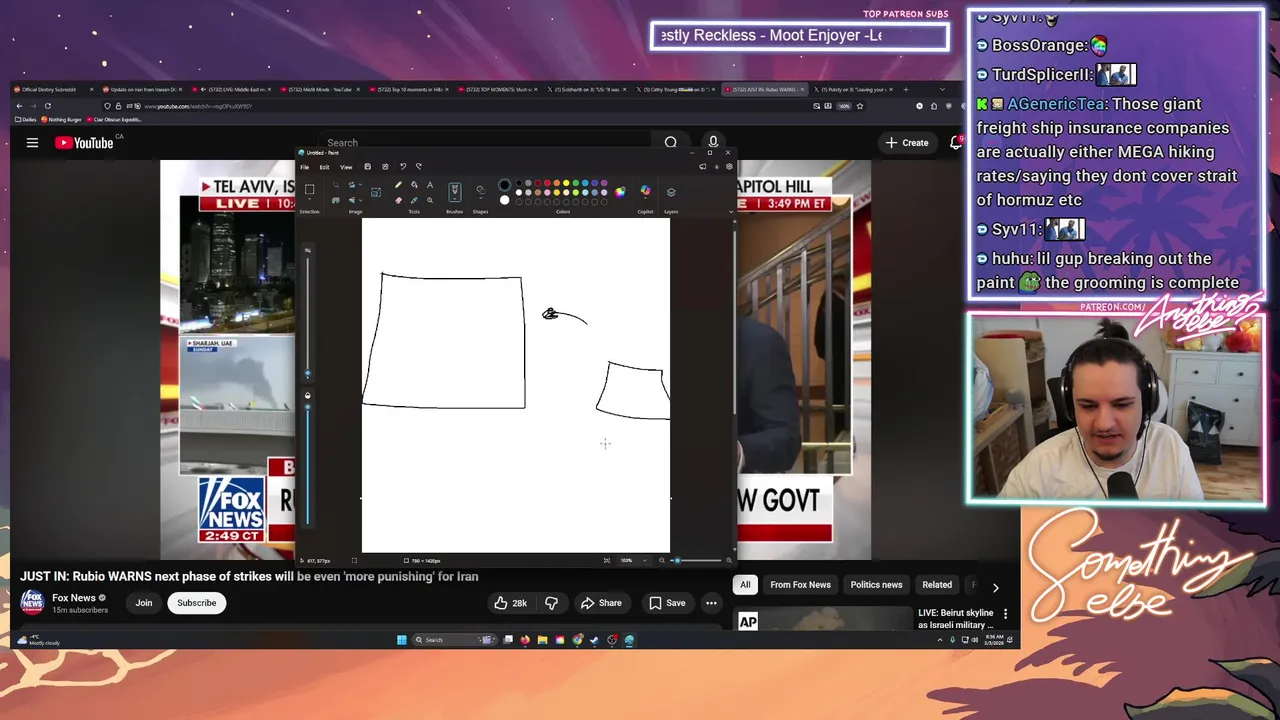Expand the Brushes dropdown in Paint
1280x720 pixels.
pos(455,199)
